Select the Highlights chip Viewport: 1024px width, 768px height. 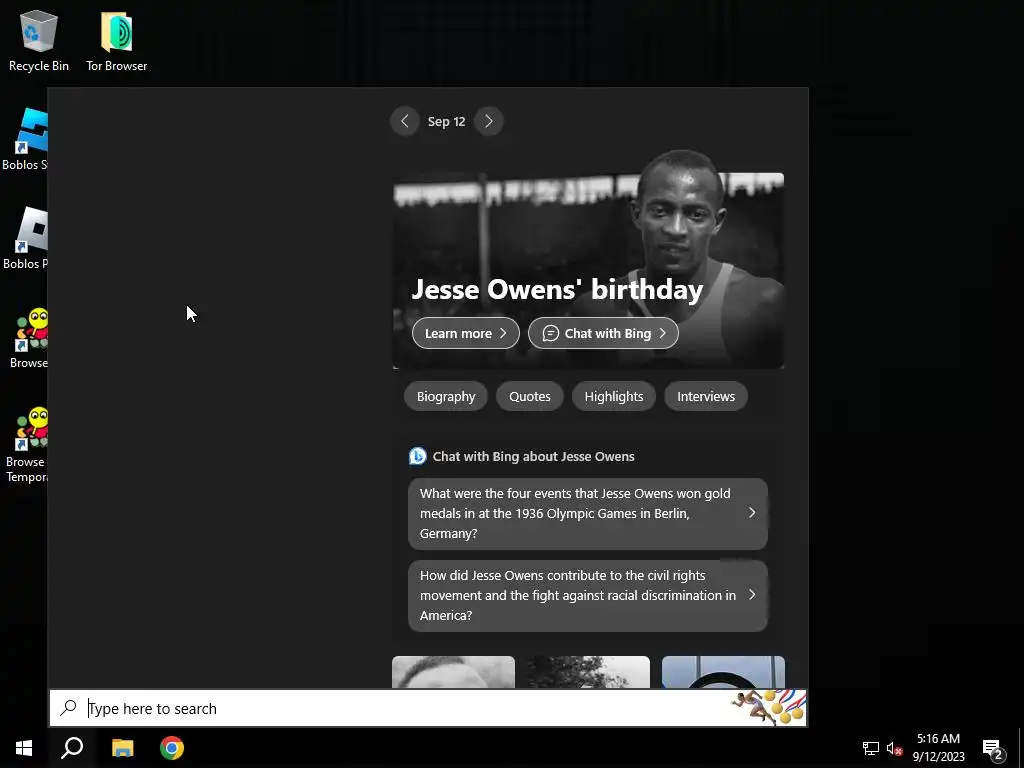click(x=614, y=396)
